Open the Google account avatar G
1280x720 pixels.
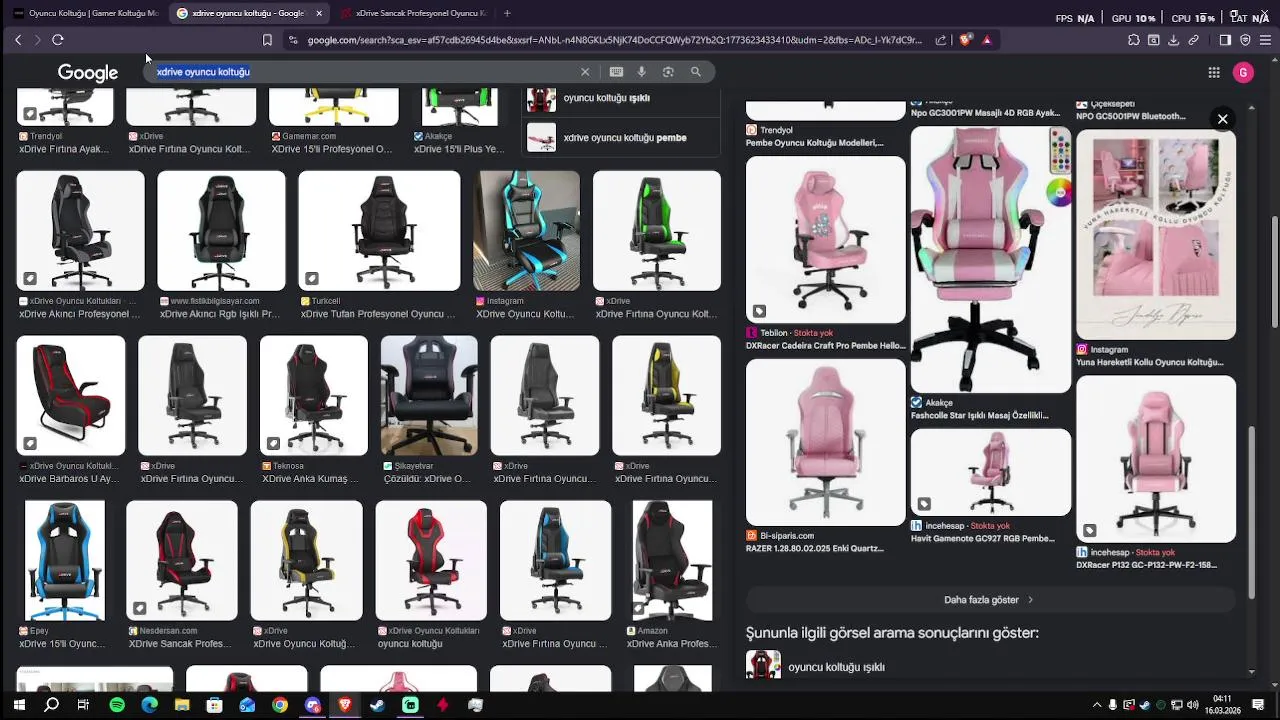1243,72
